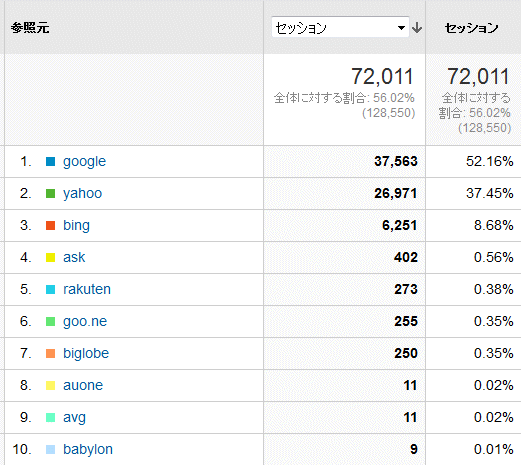Click the red-orange swatch beside bing
Image resolution: width=521 pixels, height=465 pixels.
(x=50, y=226)
